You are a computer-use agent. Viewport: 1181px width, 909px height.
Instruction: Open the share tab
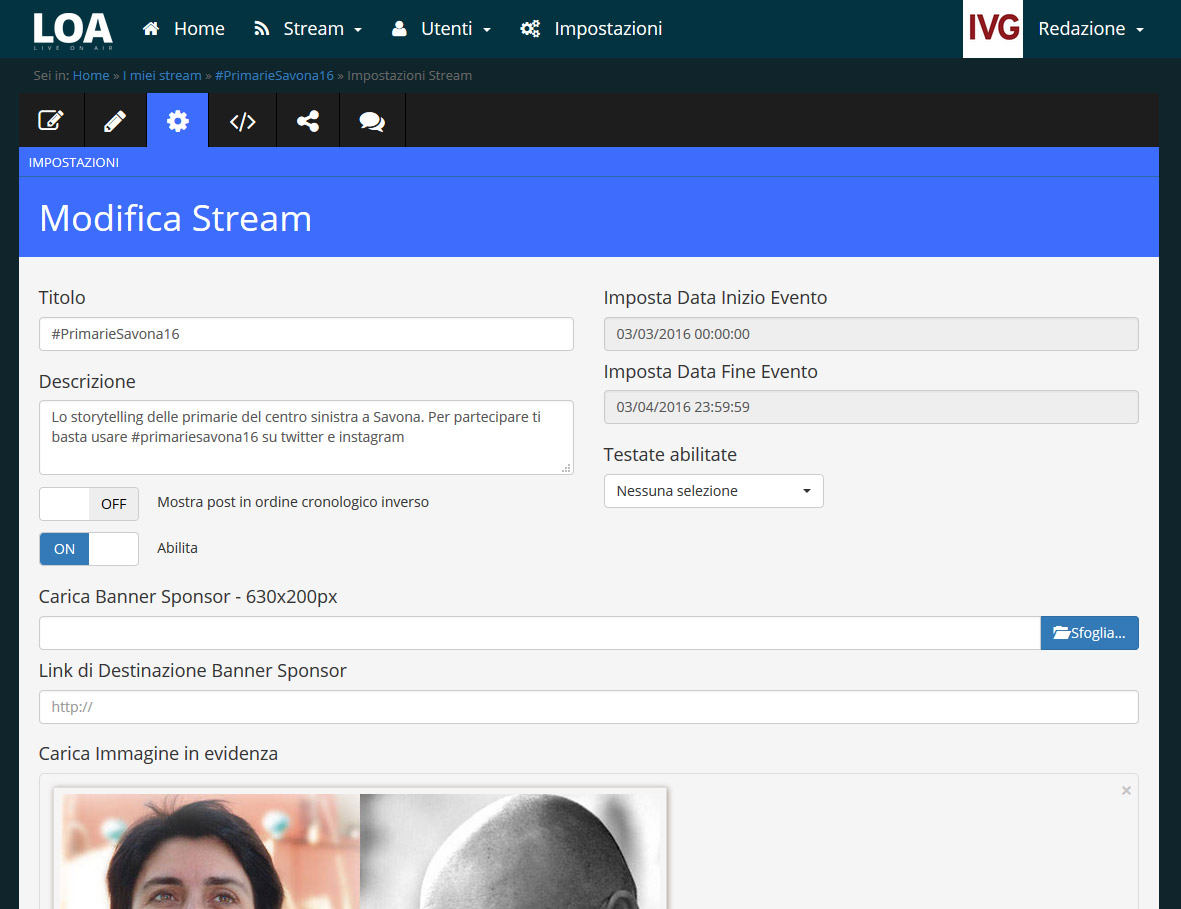[308, 120]
